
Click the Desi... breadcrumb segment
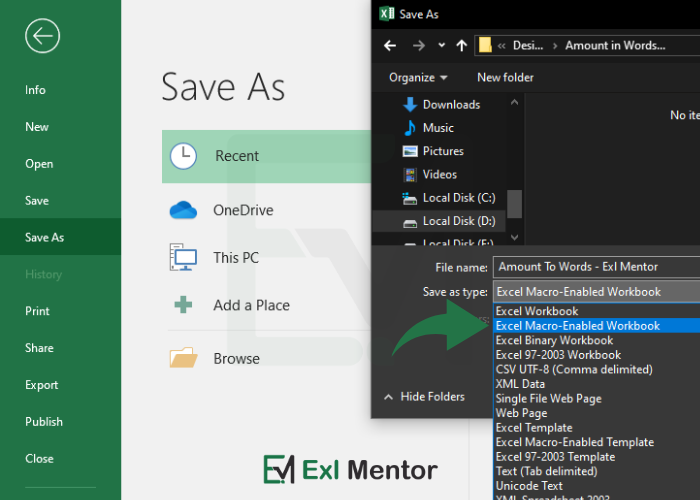[528, 46]
